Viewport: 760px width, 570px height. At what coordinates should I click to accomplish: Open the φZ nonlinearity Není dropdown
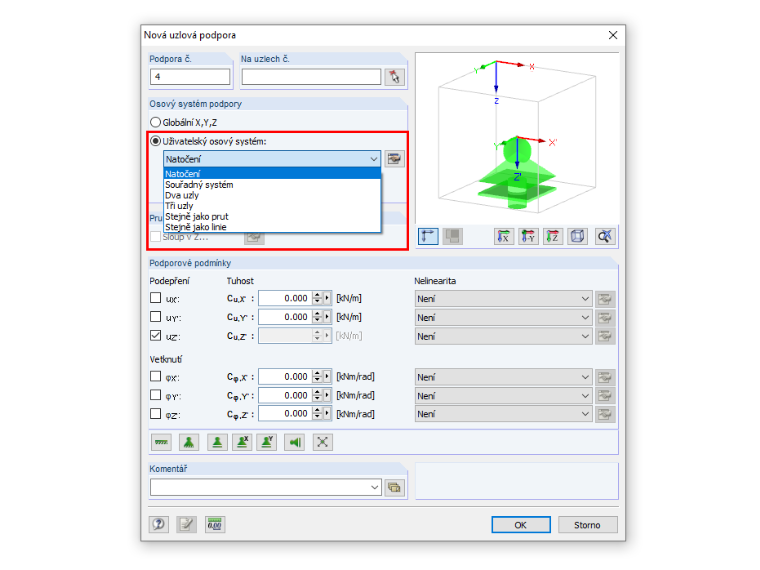(504, 414)
